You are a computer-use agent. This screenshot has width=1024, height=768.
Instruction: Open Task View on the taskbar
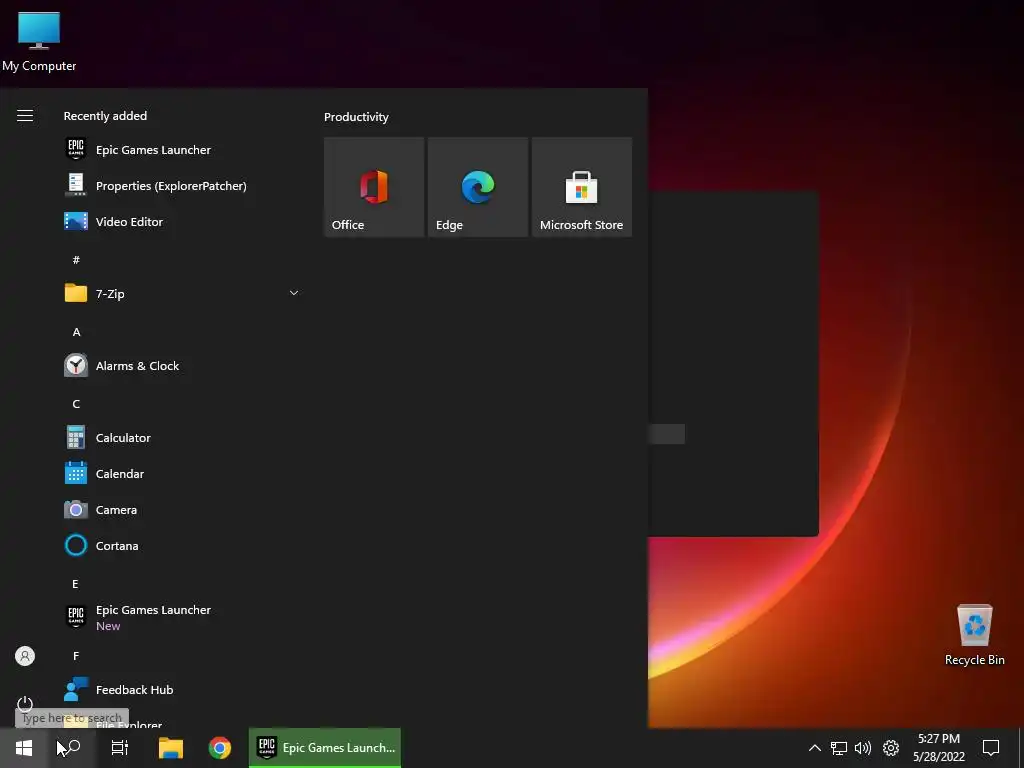[x=120, y=748]
